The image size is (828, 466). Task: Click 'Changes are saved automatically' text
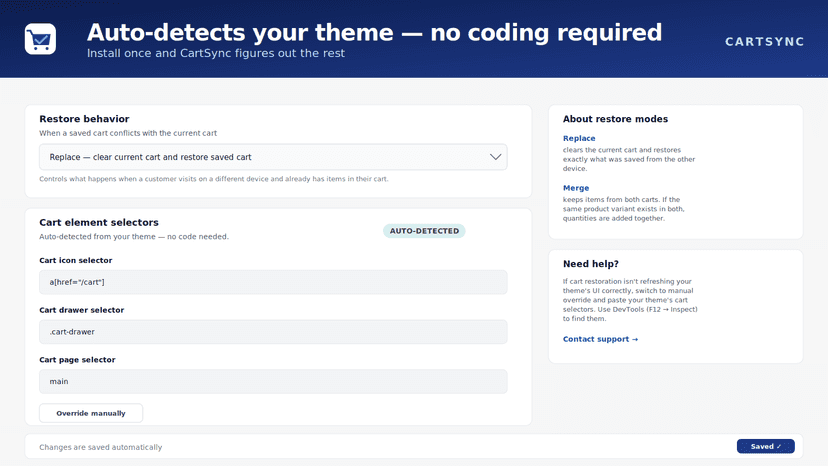100,447
